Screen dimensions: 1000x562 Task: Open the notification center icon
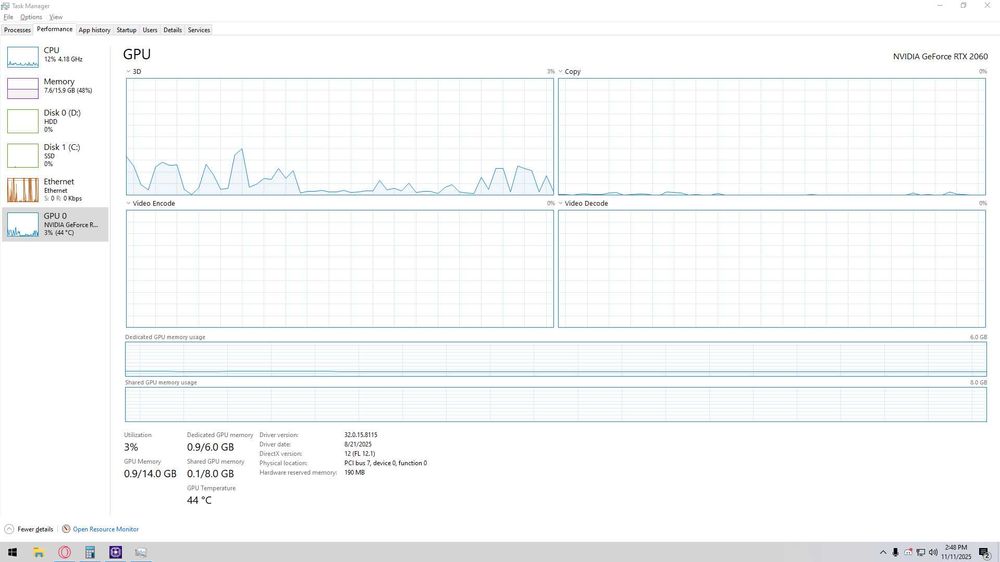985,553
